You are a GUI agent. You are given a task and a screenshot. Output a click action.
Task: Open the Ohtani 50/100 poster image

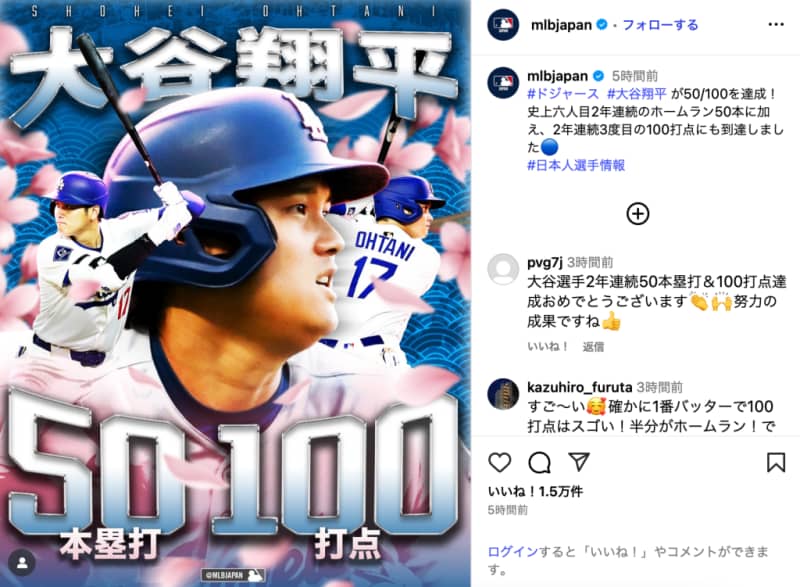(x=235, y=293)
